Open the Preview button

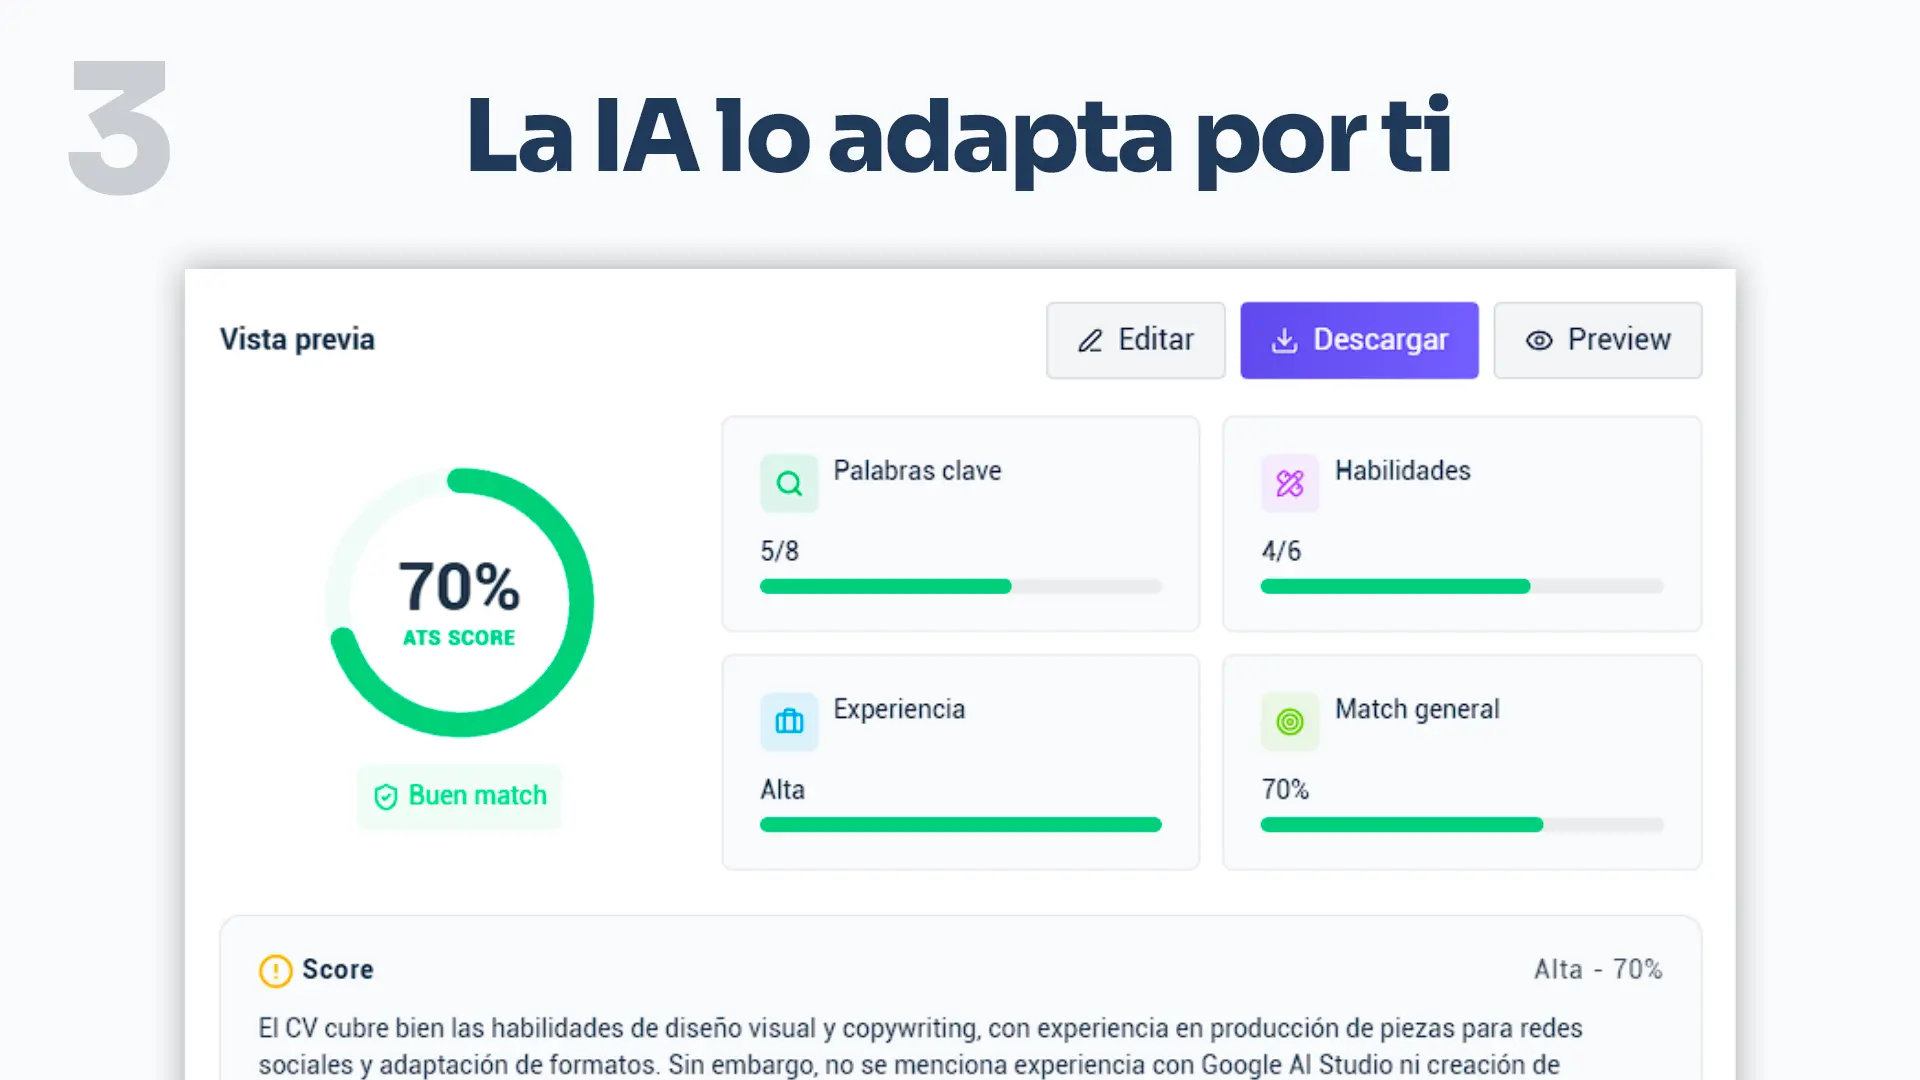1597,340
